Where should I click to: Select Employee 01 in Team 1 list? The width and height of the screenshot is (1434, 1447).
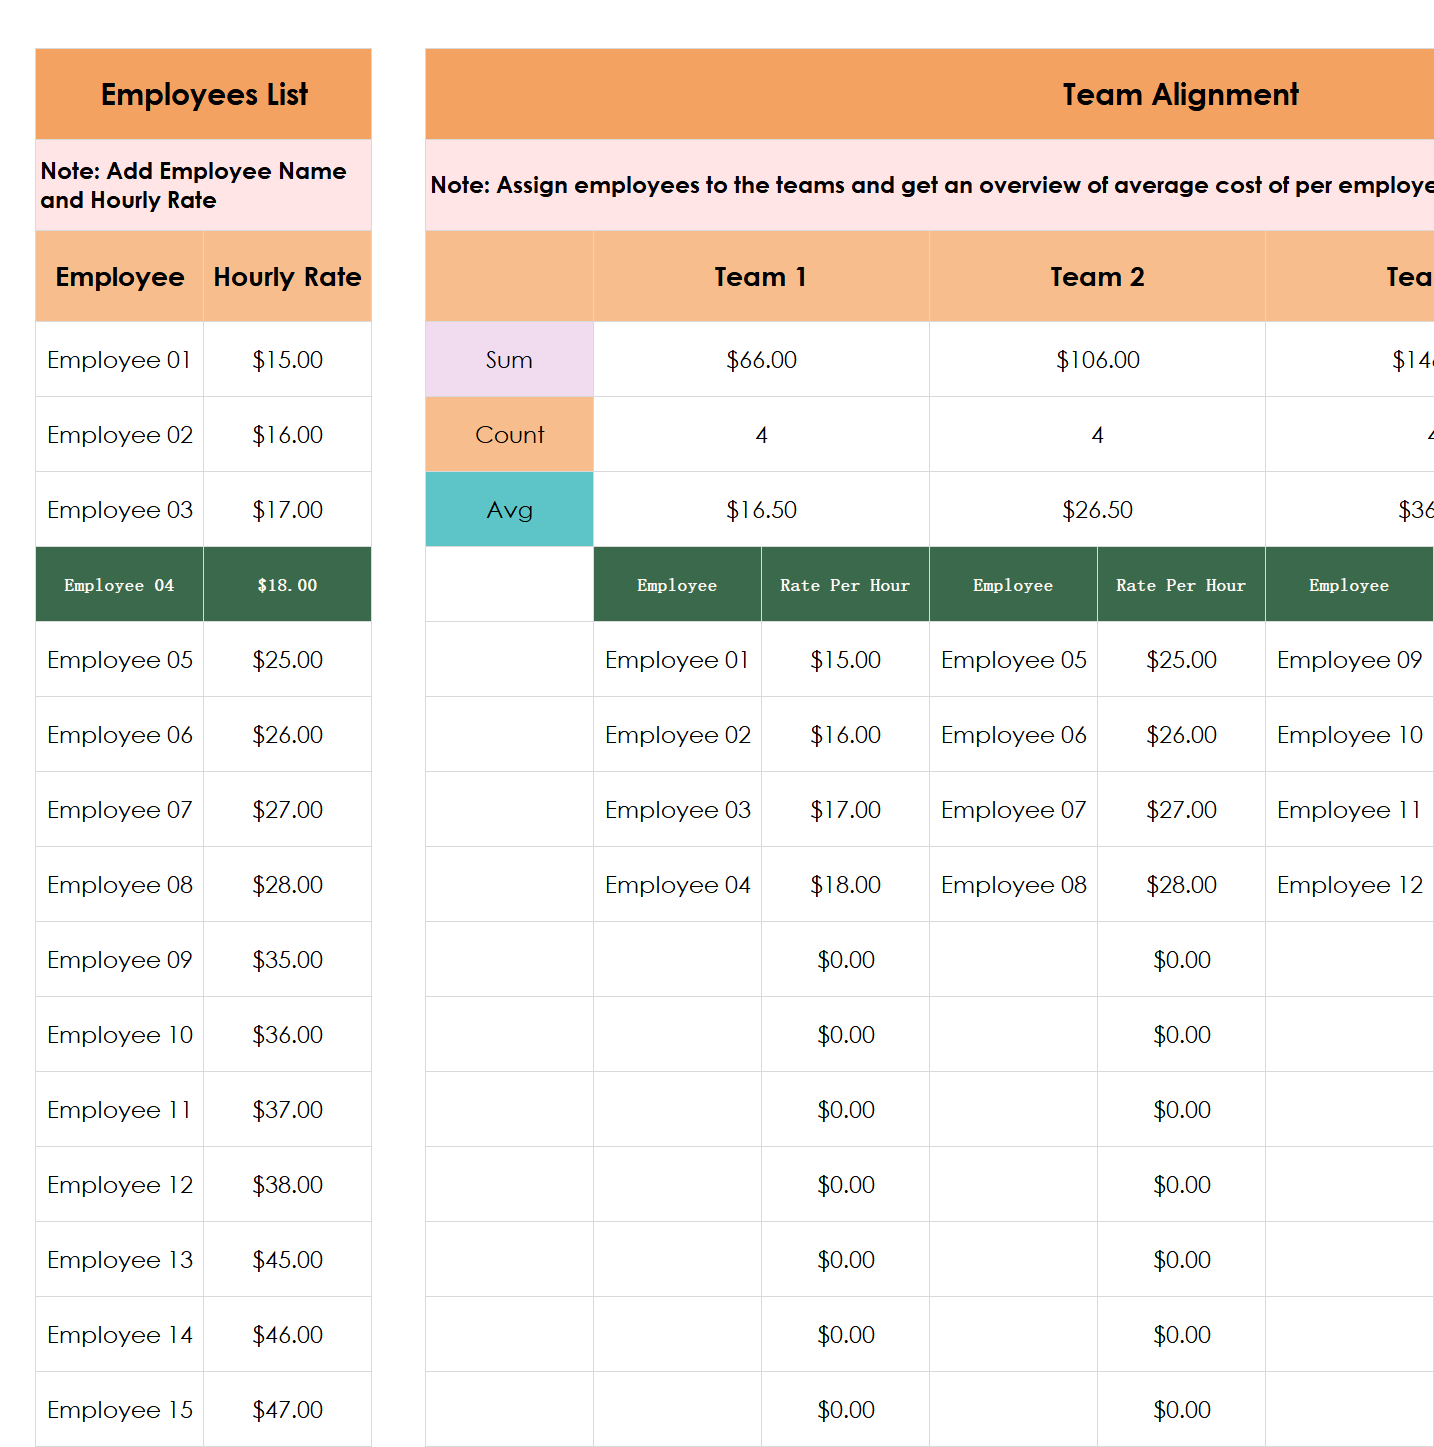[677, 660]
